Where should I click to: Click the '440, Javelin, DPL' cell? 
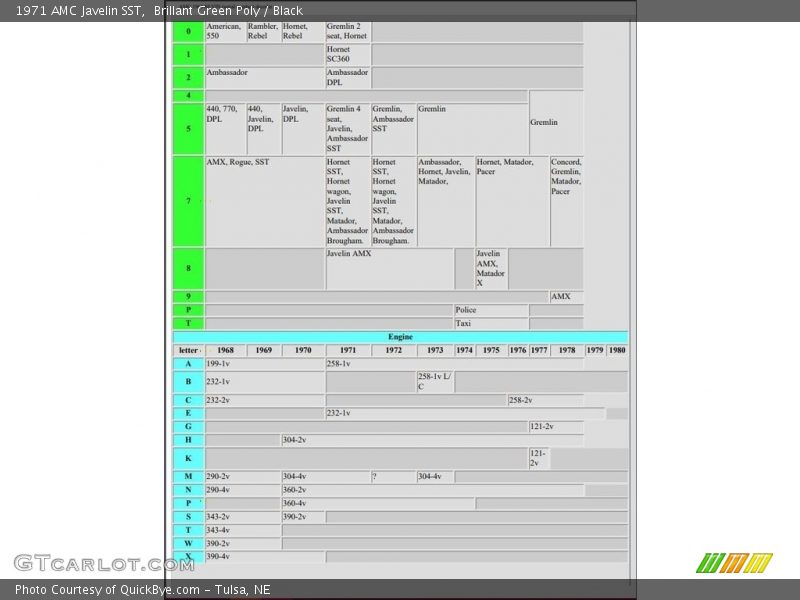click(x=264, y=129)
